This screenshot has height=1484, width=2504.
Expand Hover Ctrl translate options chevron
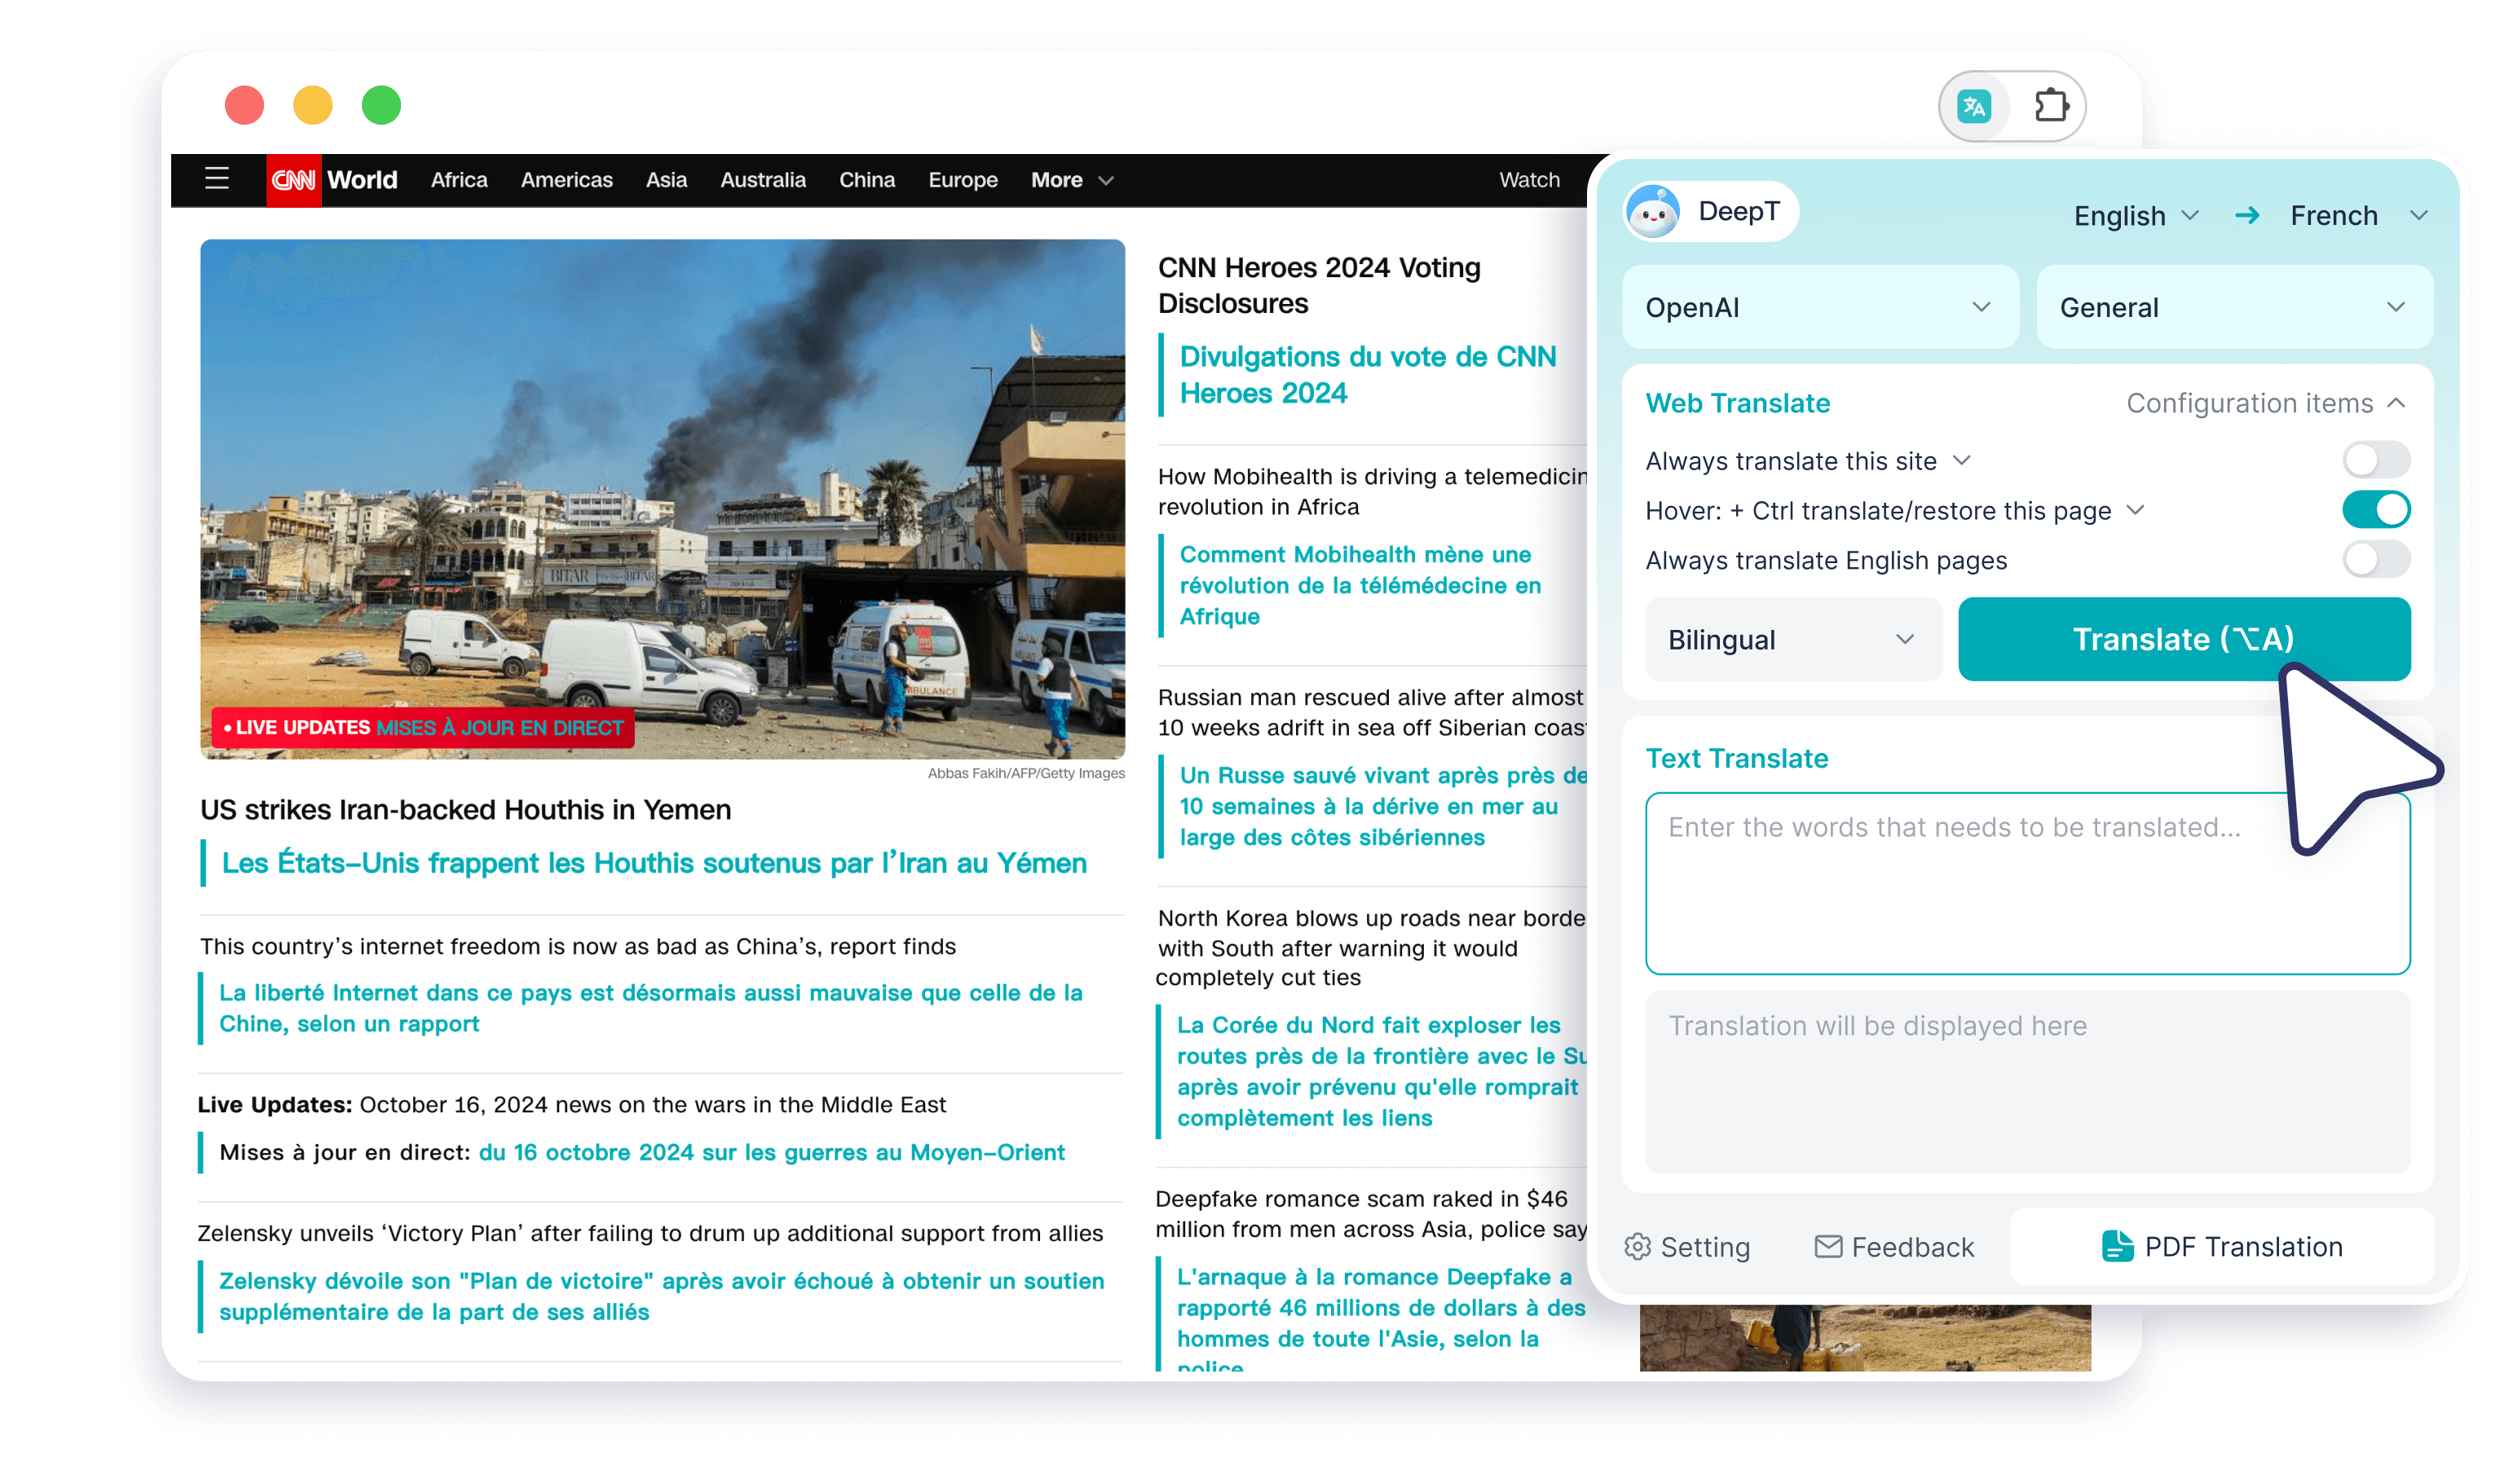2136,510
